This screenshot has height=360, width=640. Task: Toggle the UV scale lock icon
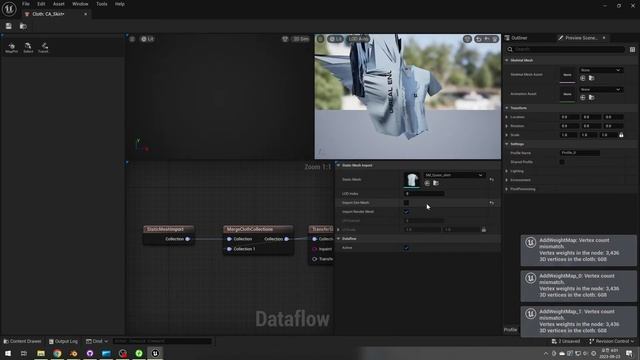point(484,230)
